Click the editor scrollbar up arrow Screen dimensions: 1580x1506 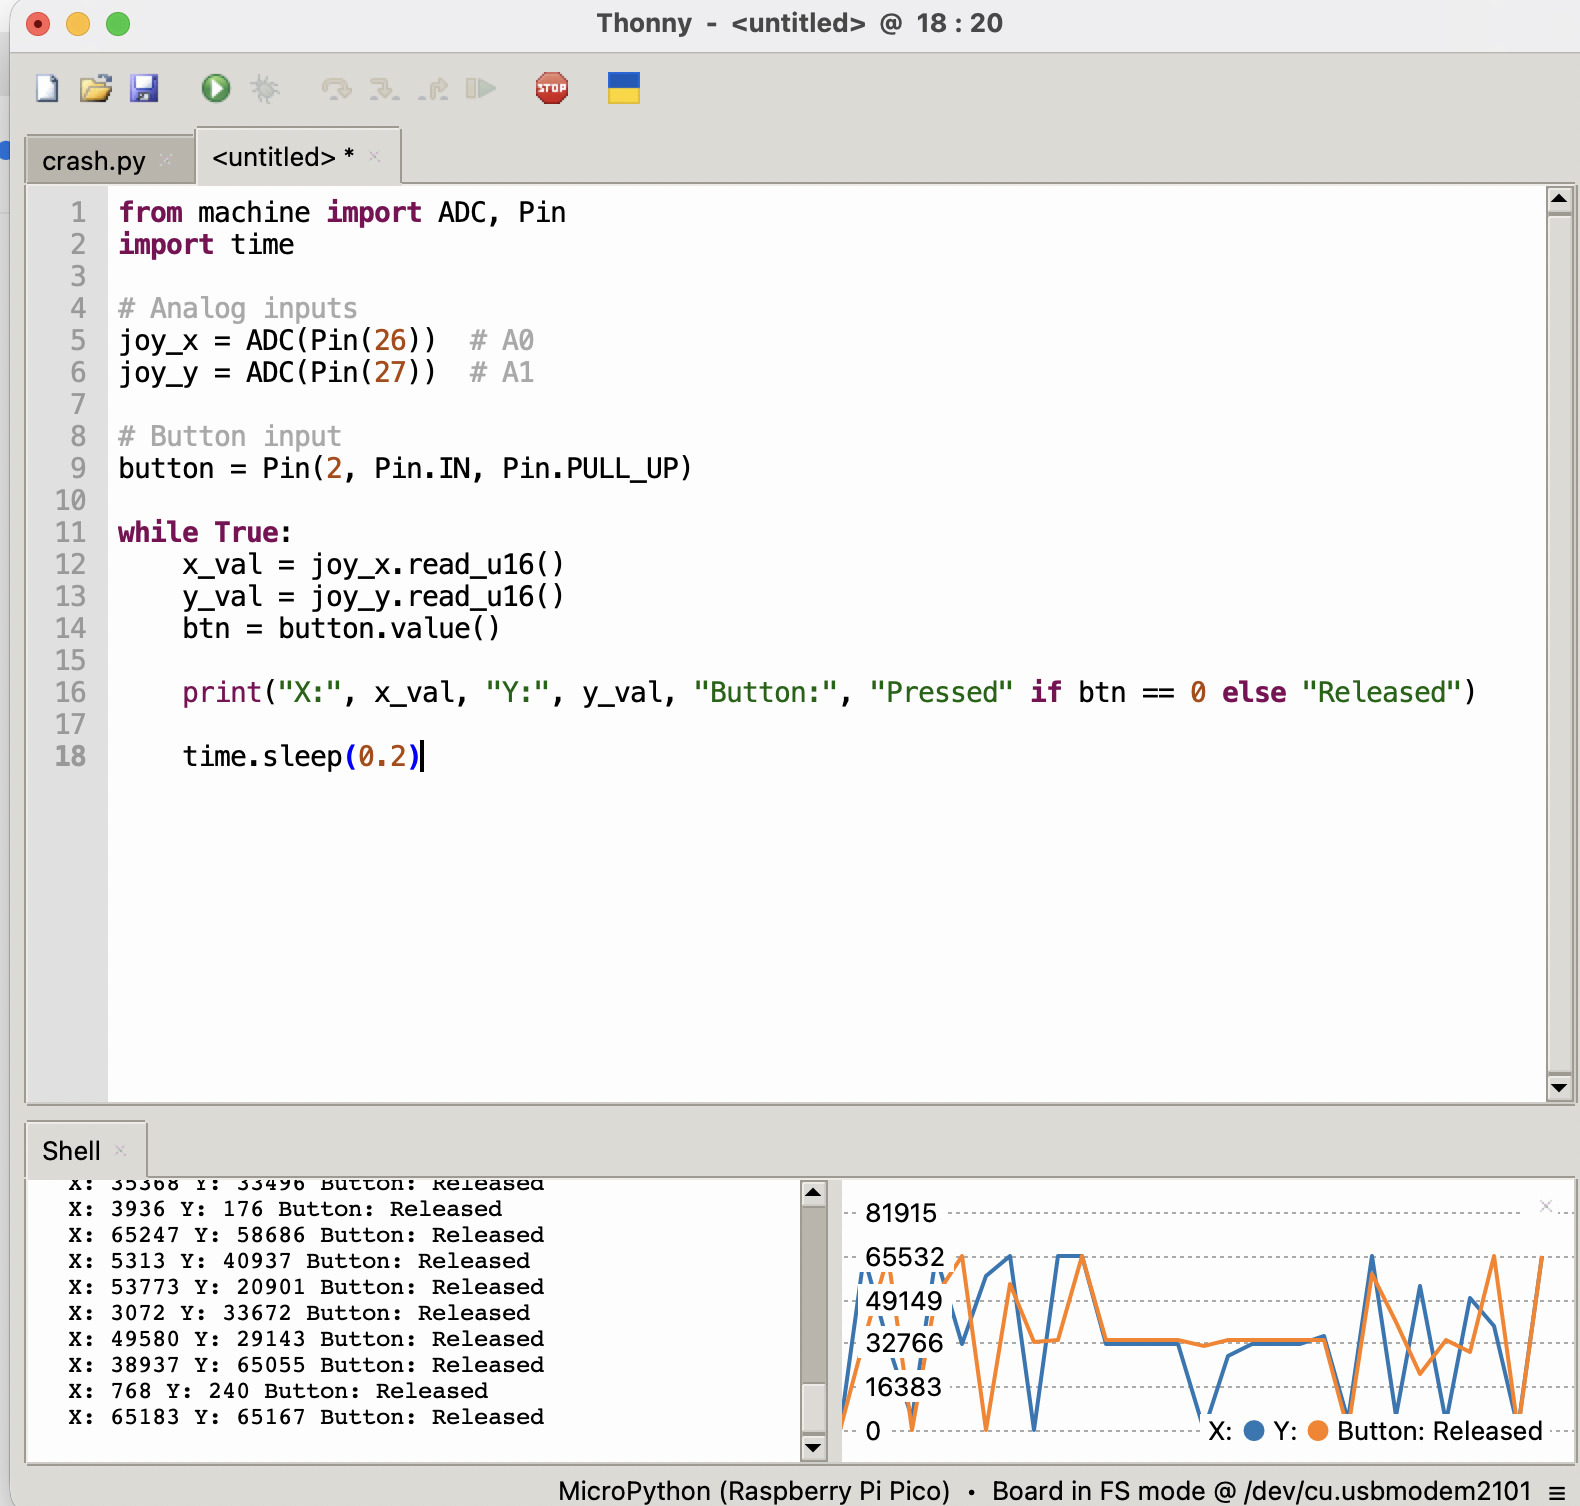pos(1559,200)
